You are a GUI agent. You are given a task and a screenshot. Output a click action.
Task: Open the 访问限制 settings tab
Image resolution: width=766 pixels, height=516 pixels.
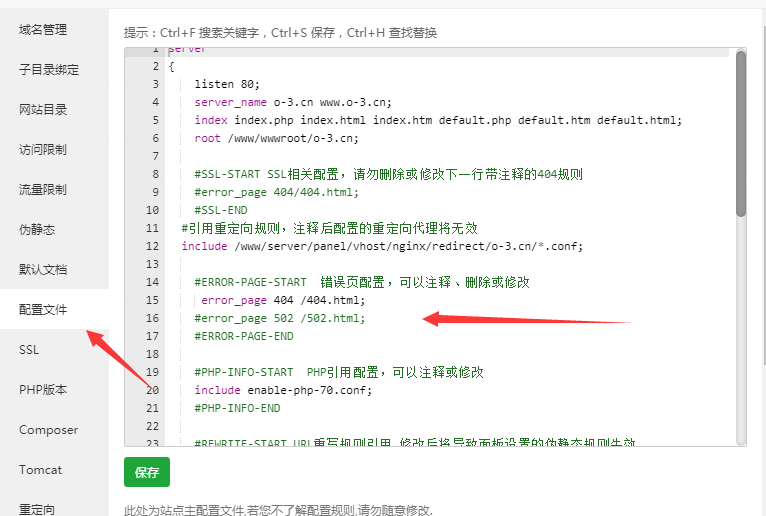coord(43,150)
